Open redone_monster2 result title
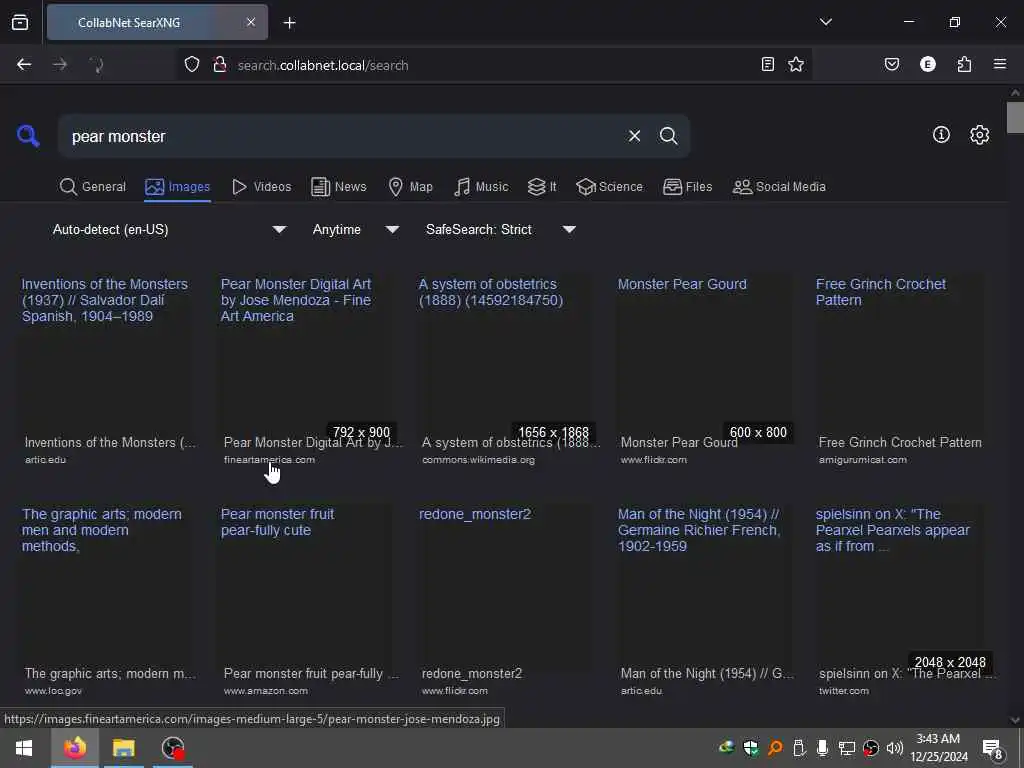The height and width of the screenshot is (768, 1024). click(x=475, y=514)
